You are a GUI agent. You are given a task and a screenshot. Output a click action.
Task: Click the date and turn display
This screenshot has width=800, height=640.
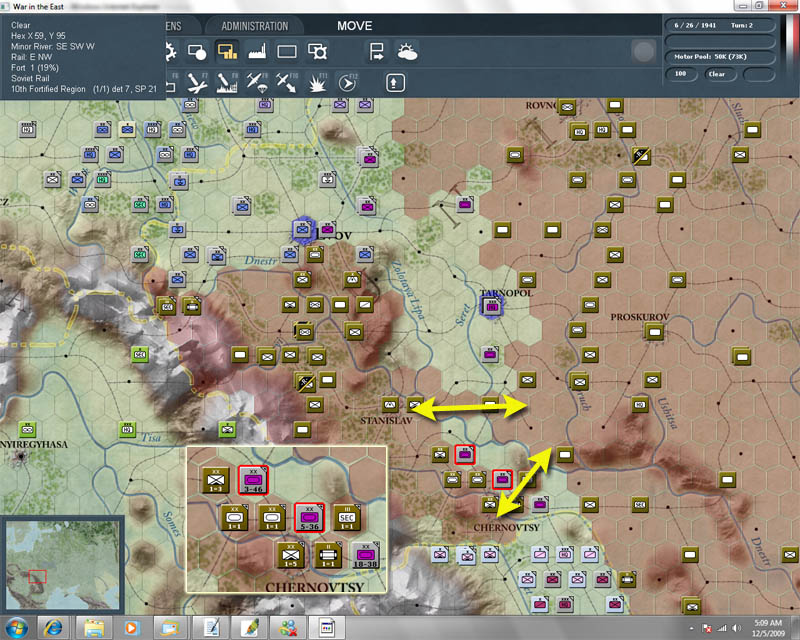[719, 26]
